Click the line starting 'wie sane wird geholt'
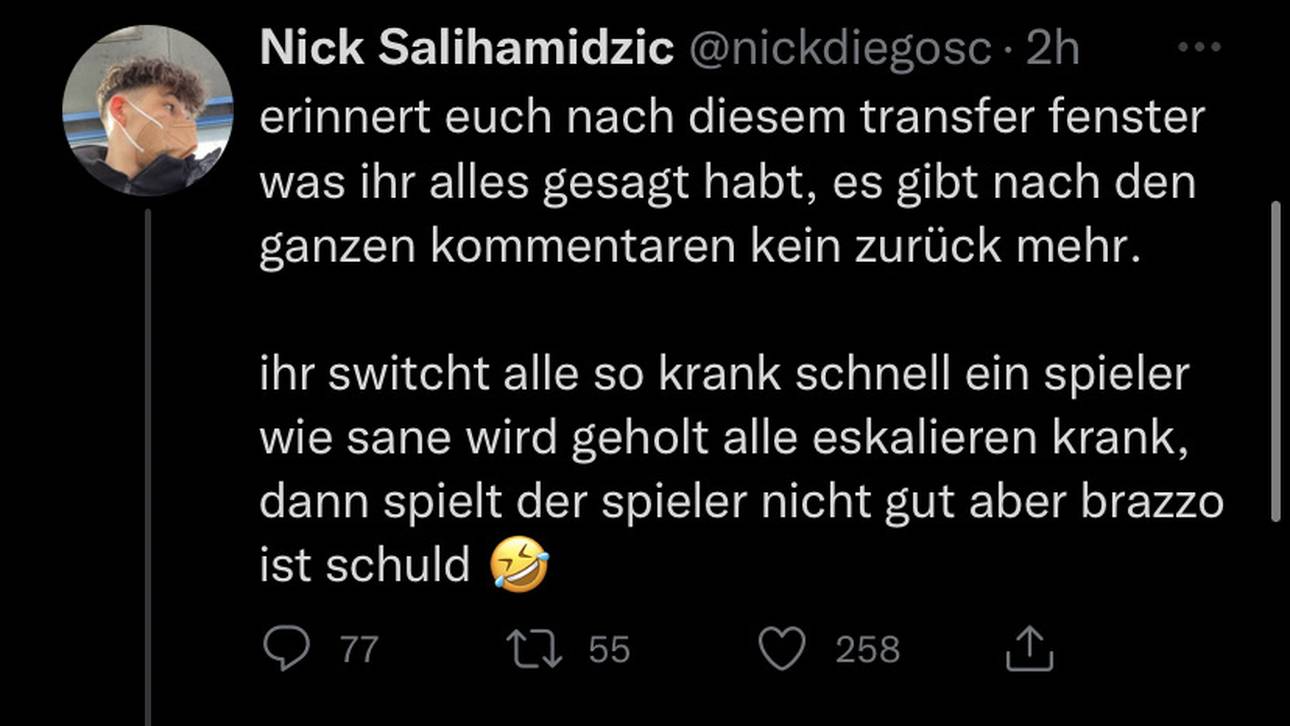 click(724, 440)
